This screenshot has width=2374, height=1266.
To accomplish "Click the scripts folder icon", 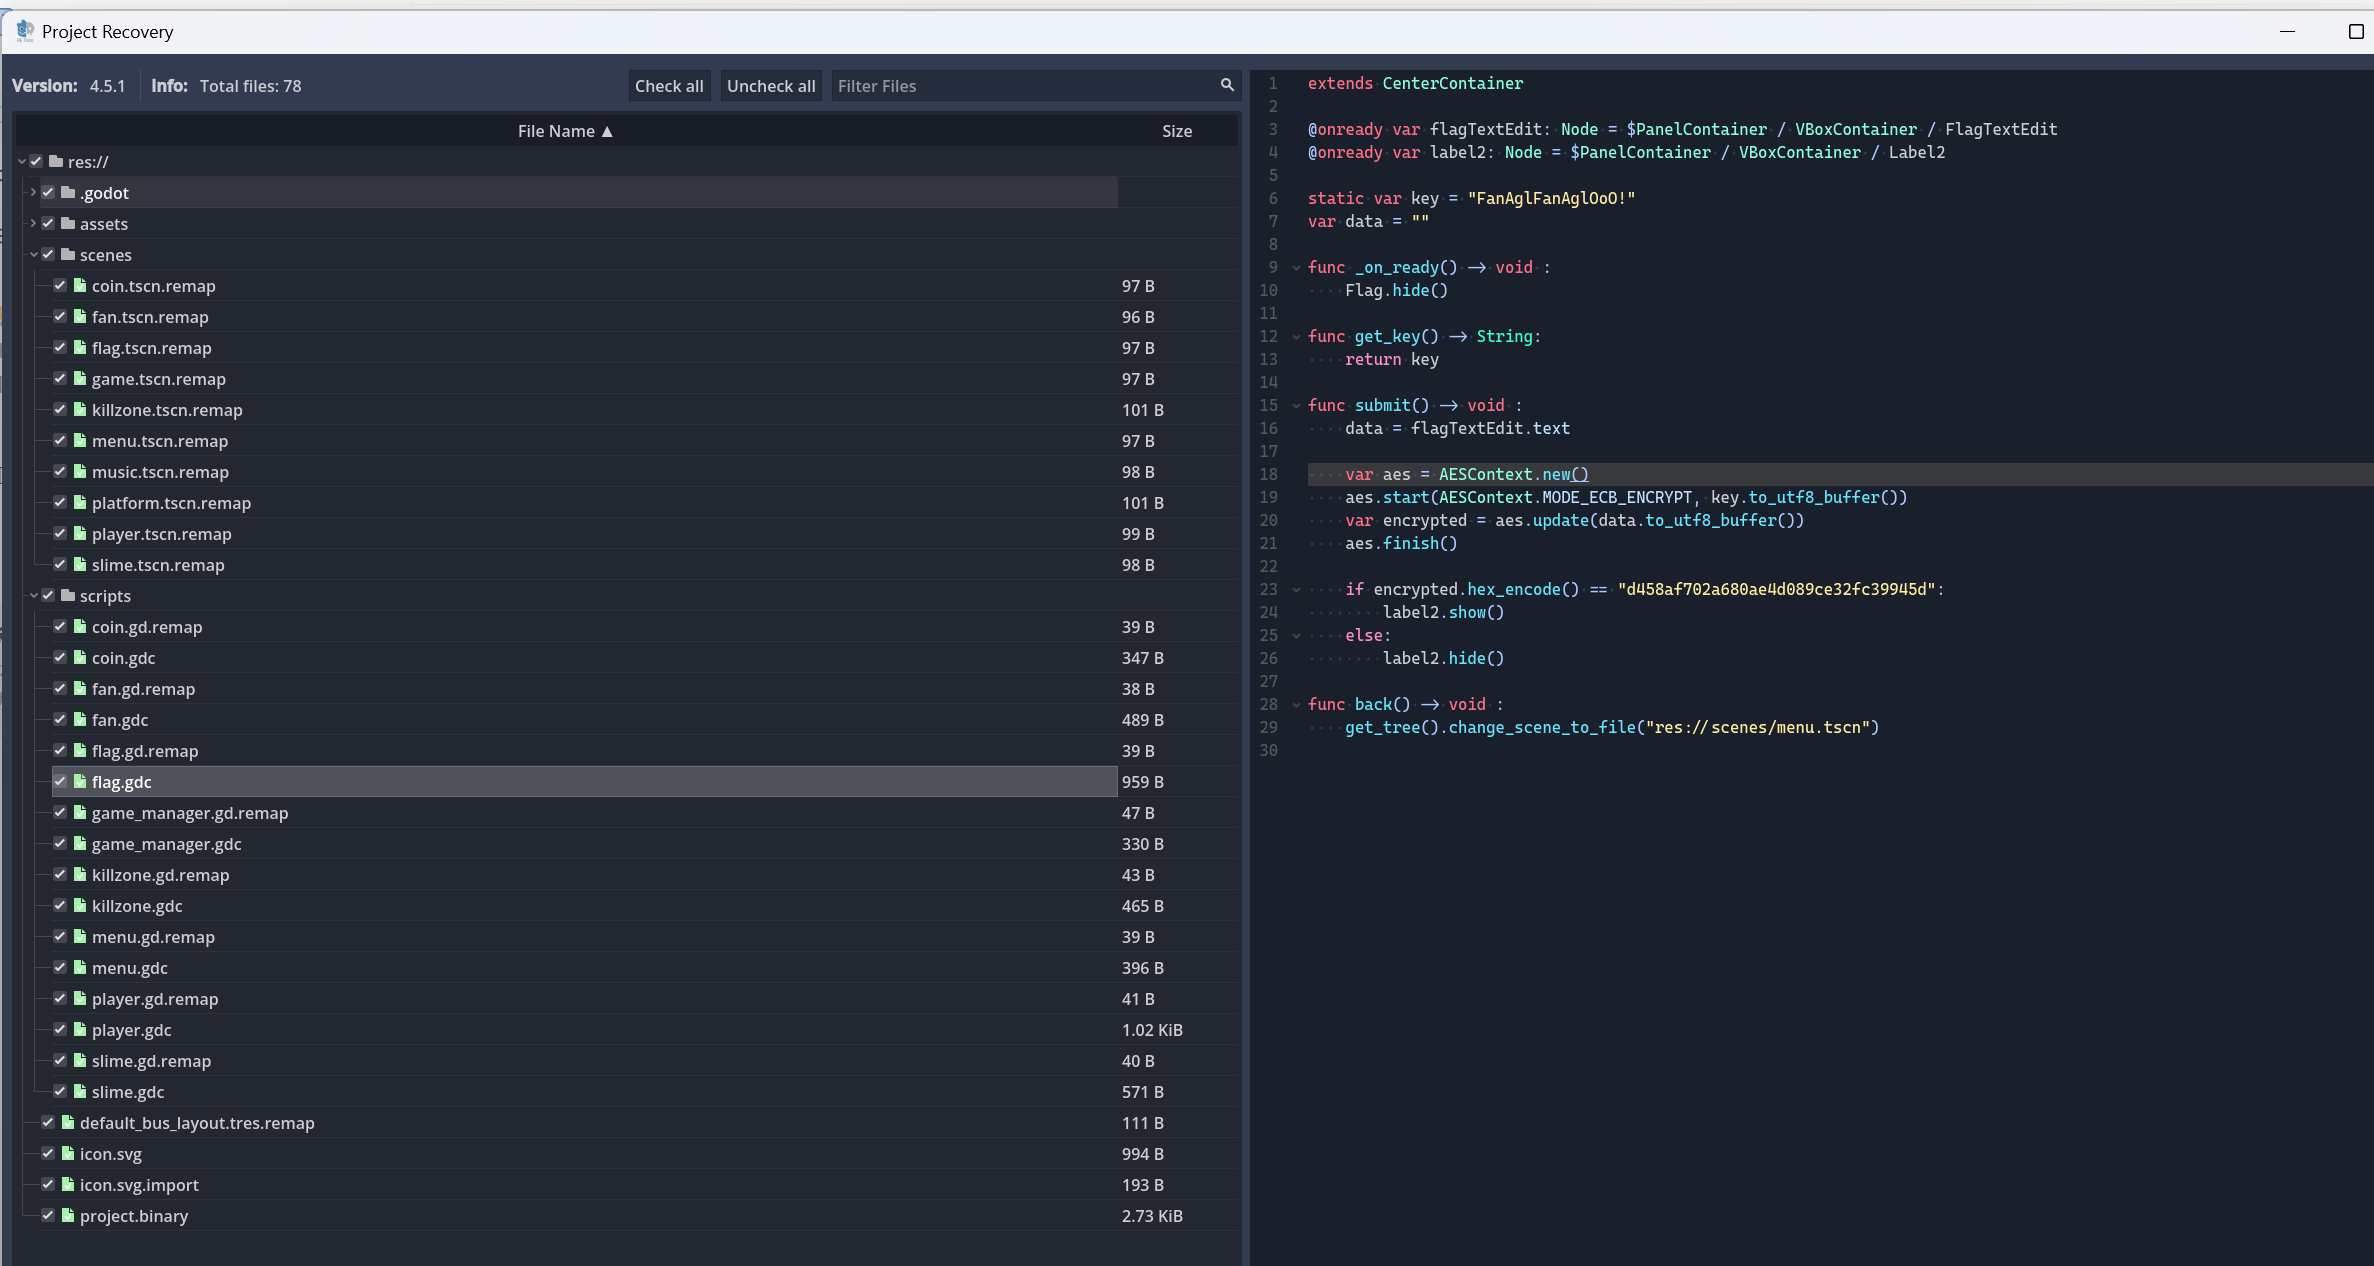I will [68, 595].
